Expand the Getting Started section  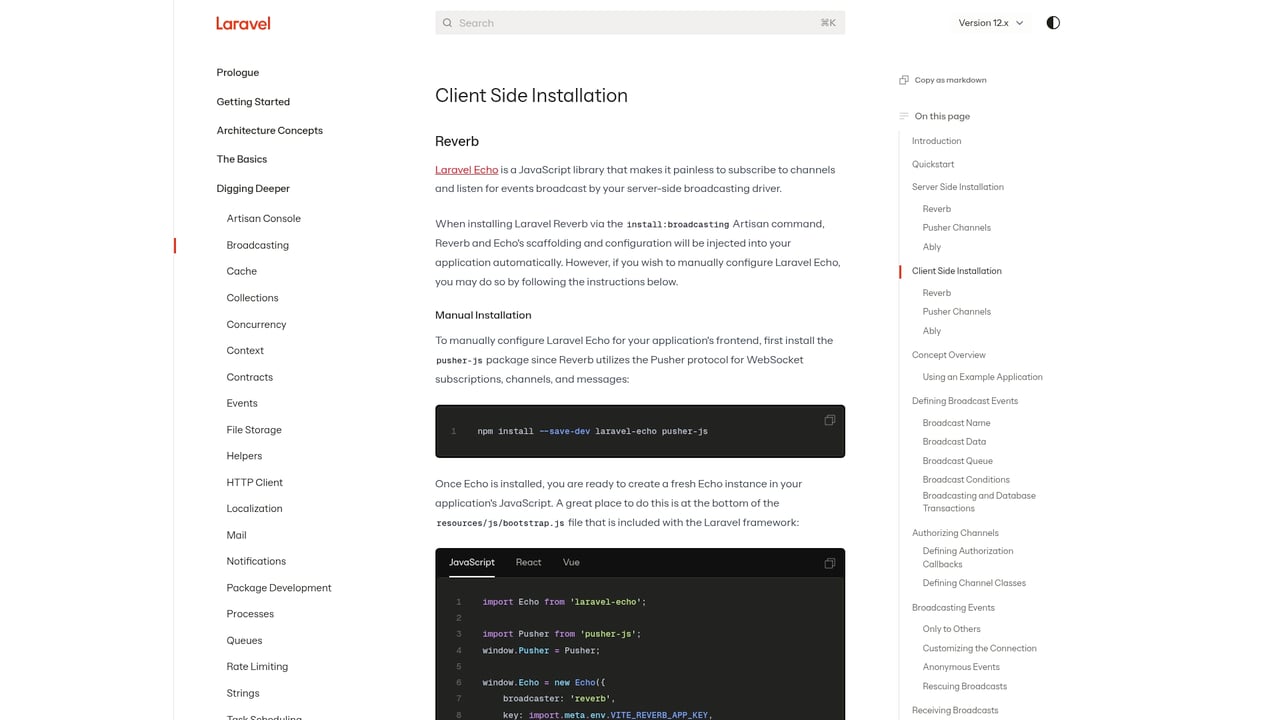point(253,101)
